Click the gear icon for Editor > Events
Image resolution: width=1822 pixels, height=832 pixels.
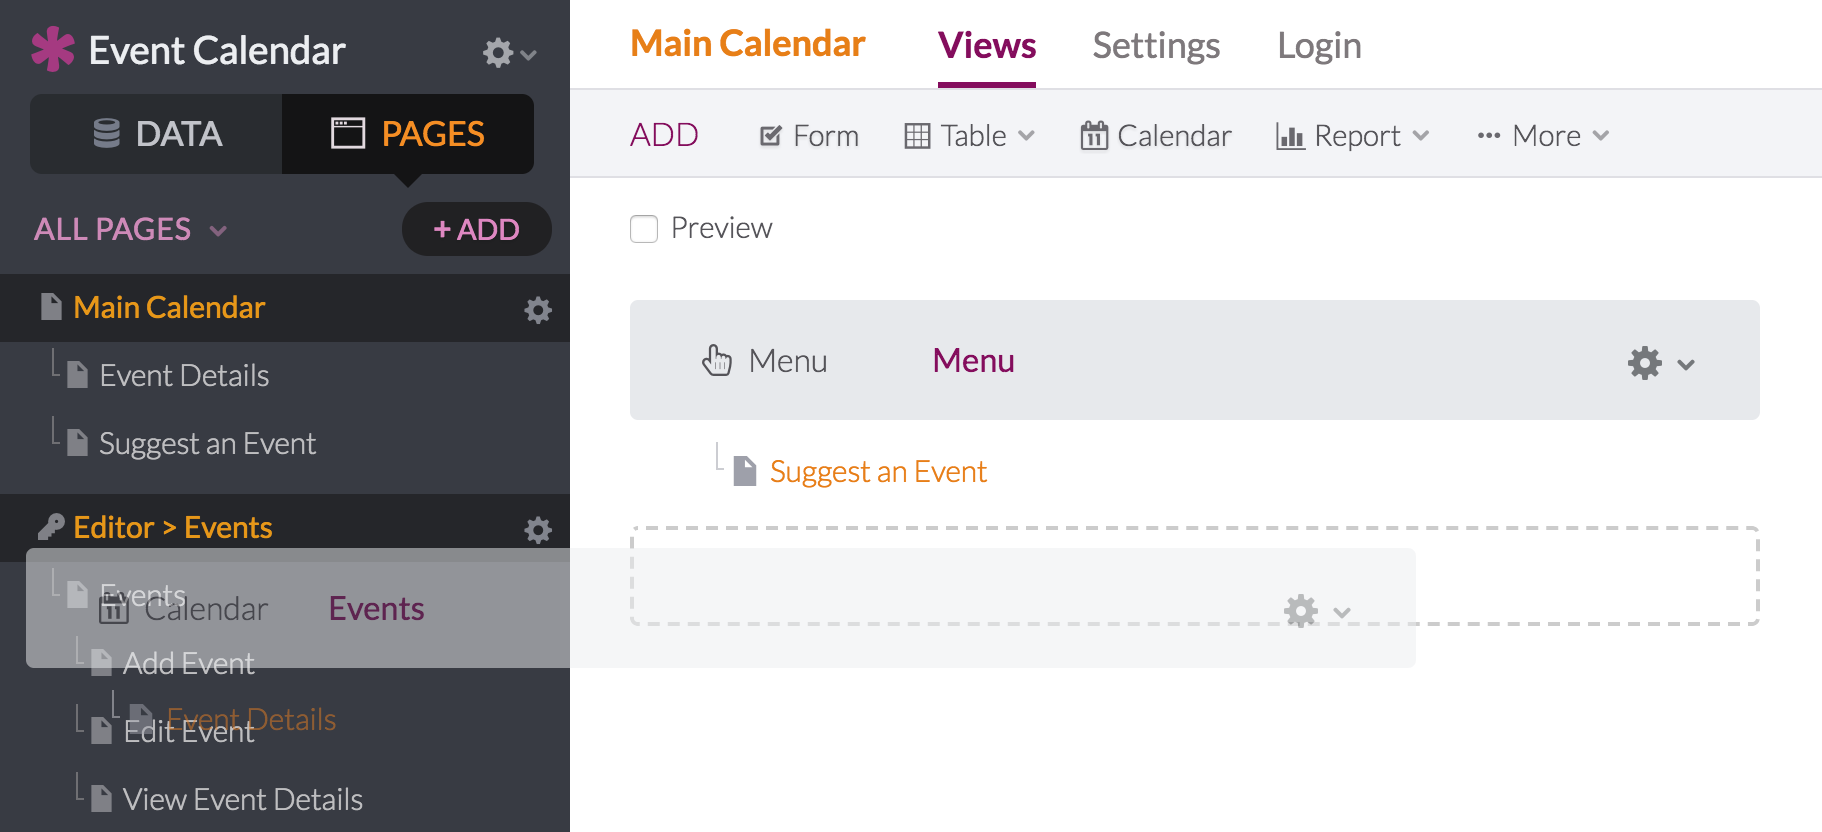538,530
